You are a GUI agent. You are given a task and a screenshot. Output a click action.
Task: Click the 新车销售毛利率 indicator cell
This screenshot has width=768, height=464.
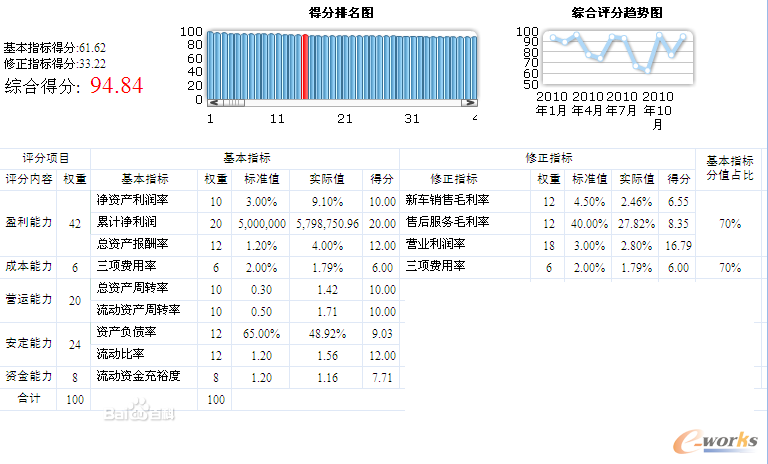click(x=446, y=200)
